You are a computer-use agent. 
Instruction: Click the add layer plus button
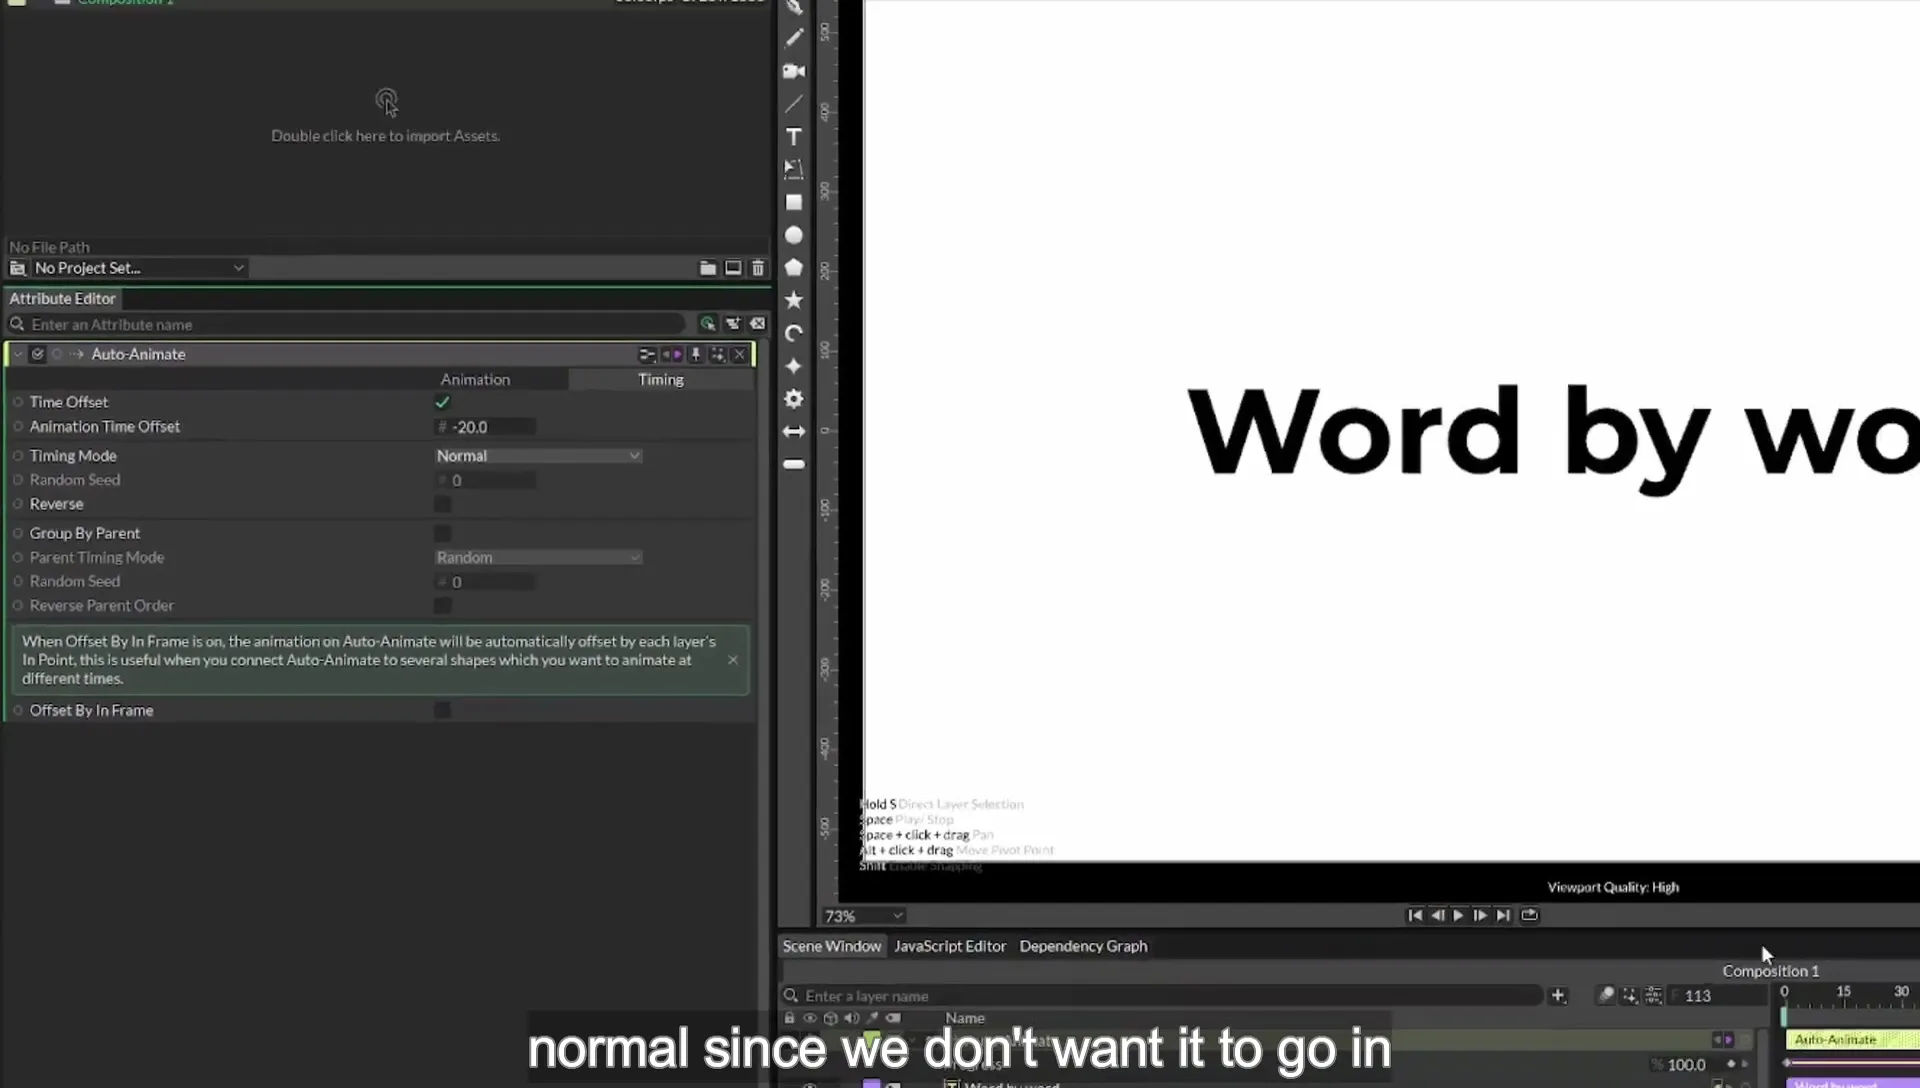(x=1558, y=996)
